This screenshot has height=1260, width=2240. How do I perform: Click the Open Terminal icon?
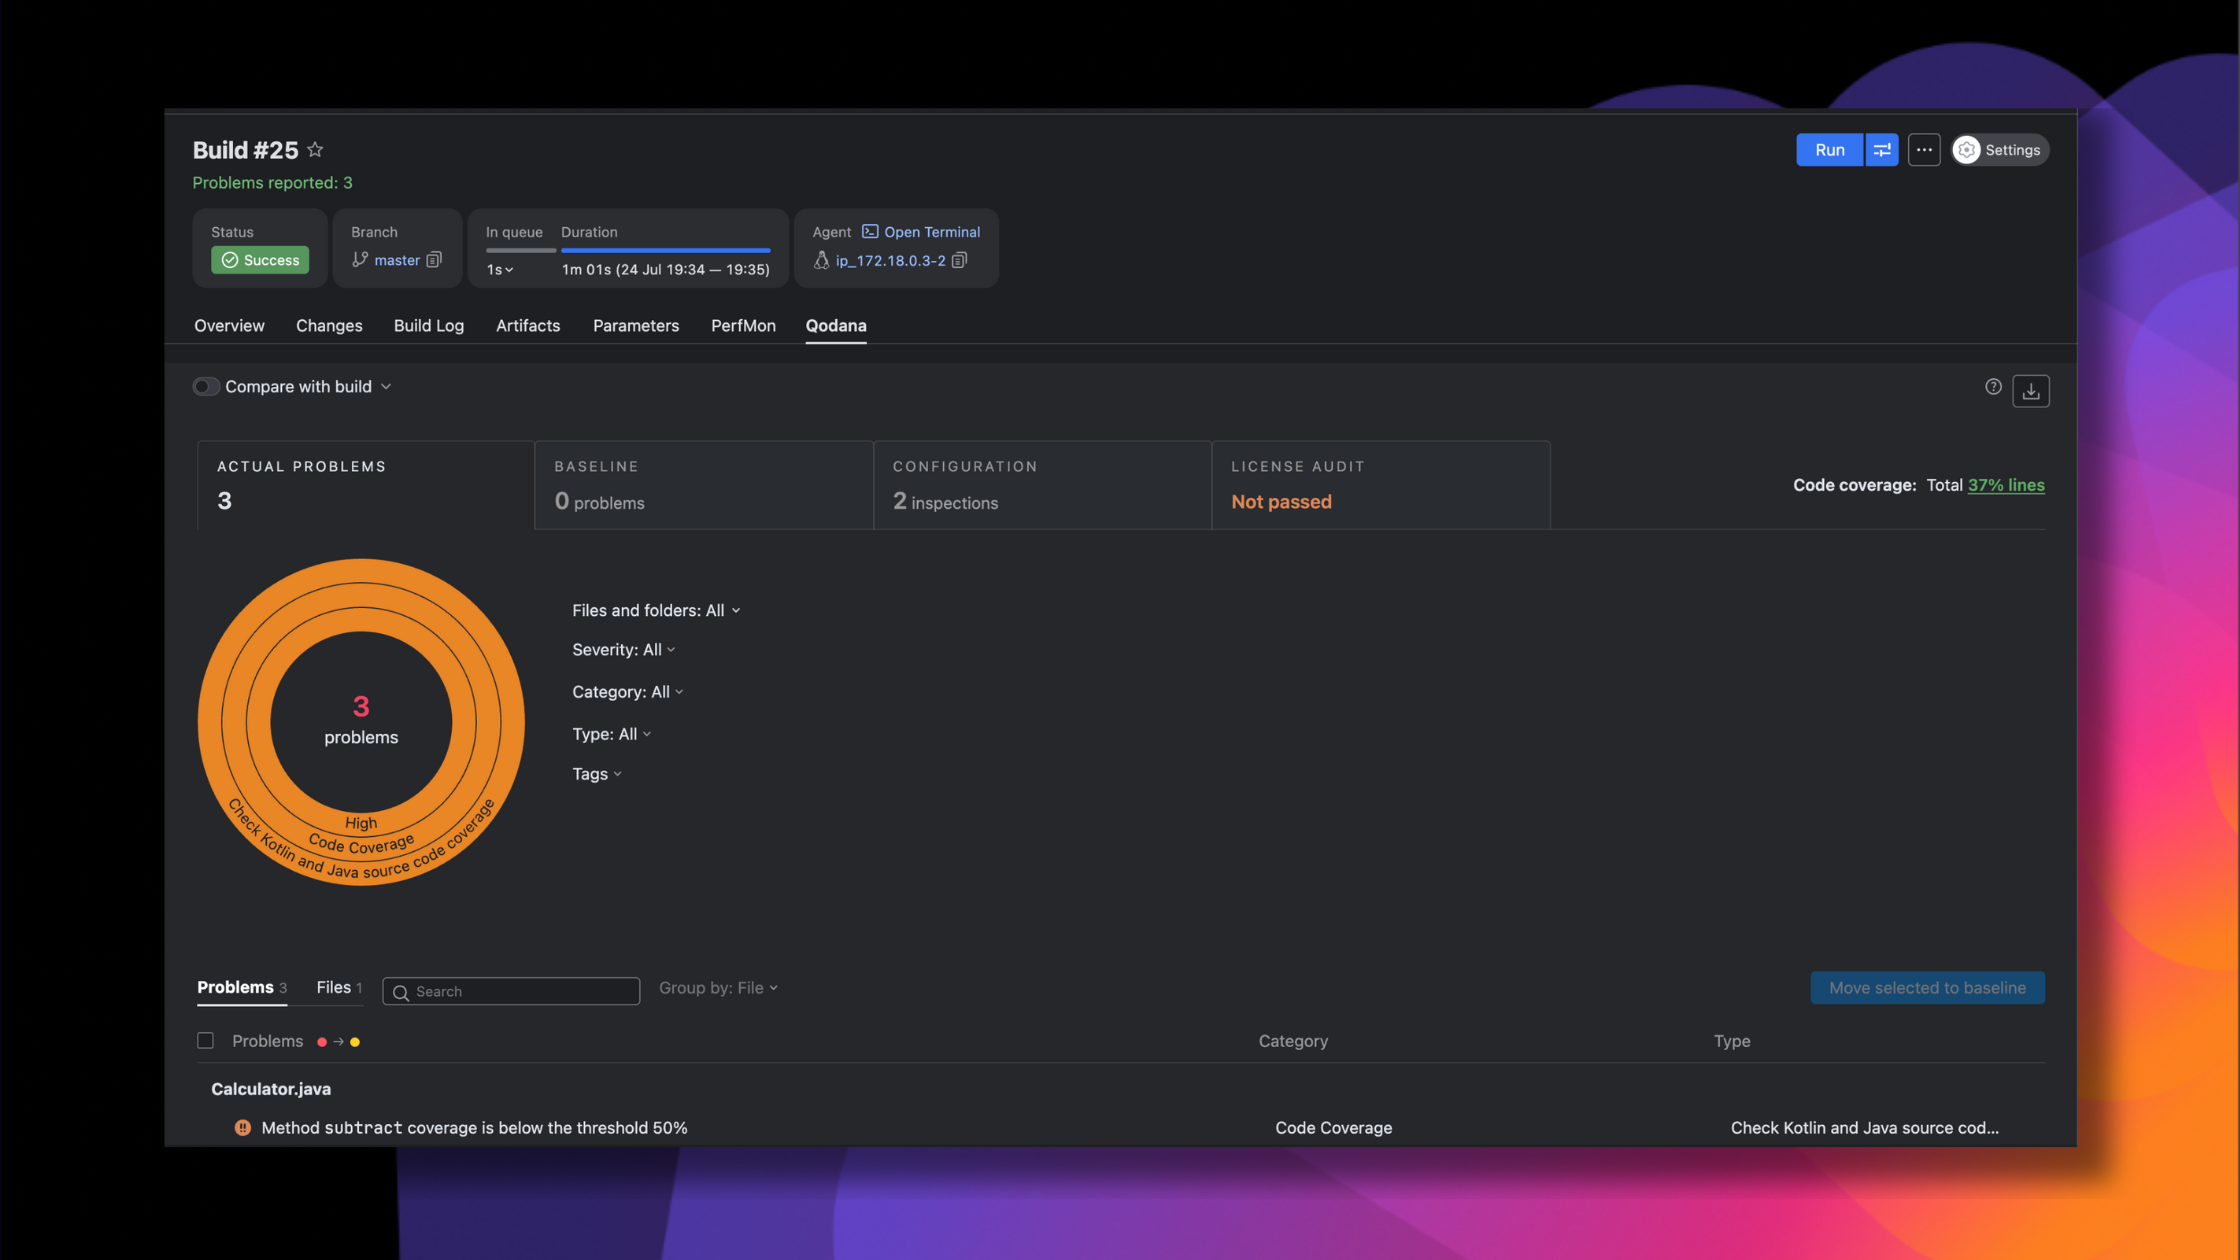(870, 232)
